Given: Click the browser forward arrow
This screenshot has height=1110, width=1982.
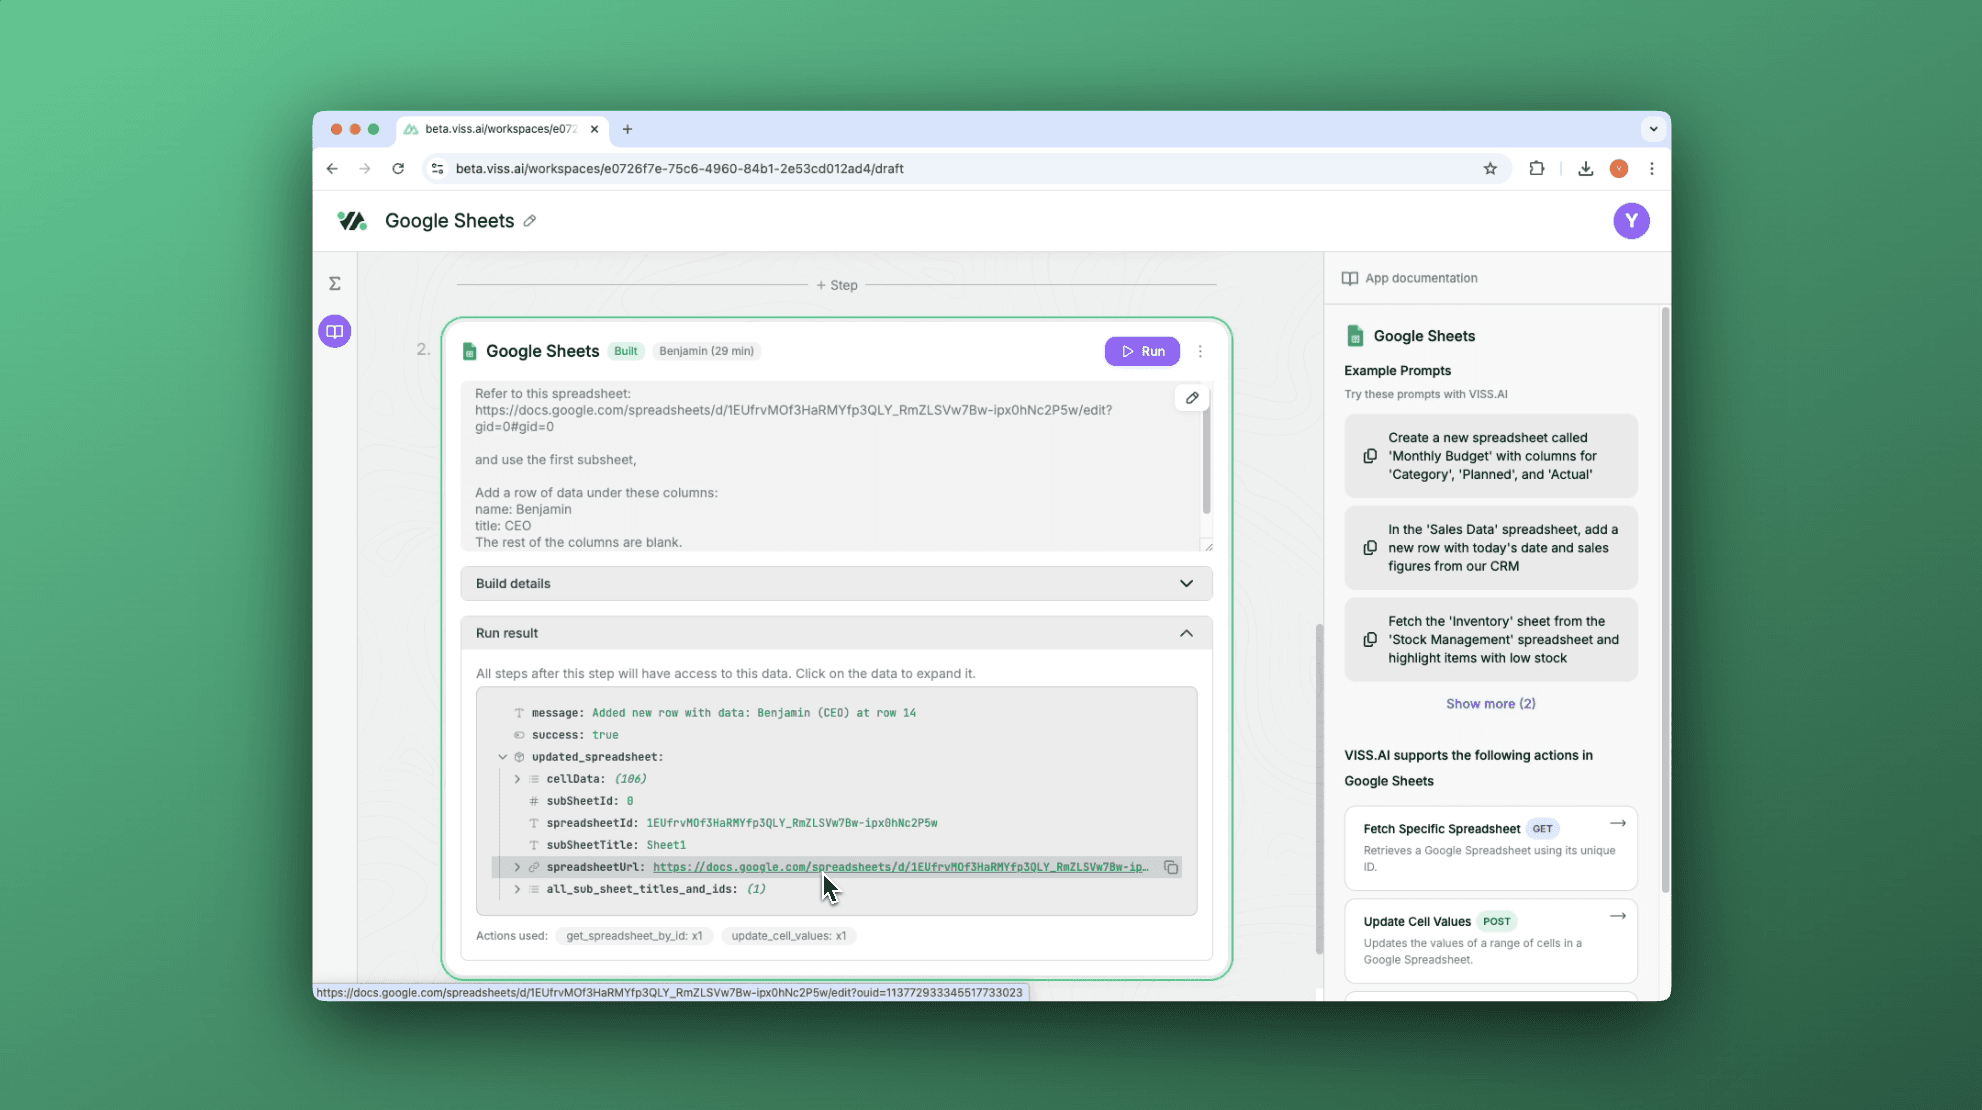Looking at the screenshot, I should coord(365,169).
